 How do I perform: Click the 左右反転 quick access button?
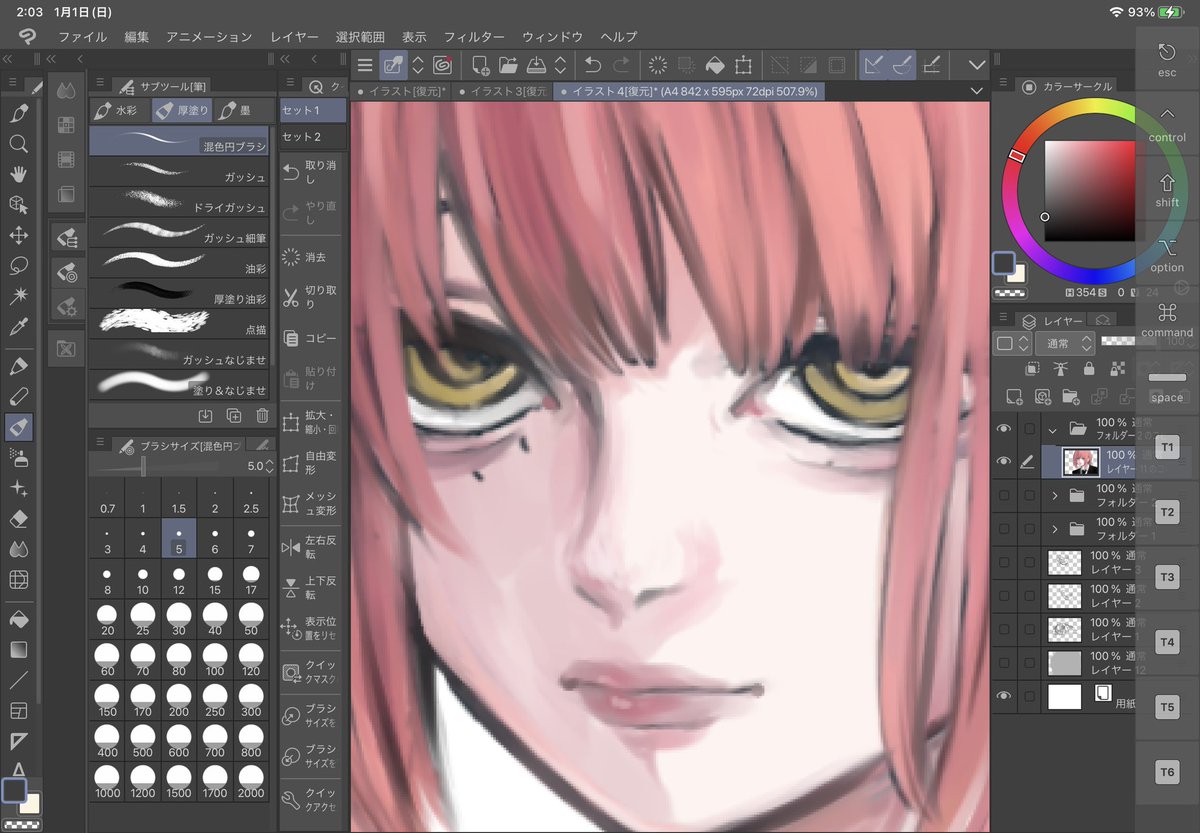tap(311, 547)
